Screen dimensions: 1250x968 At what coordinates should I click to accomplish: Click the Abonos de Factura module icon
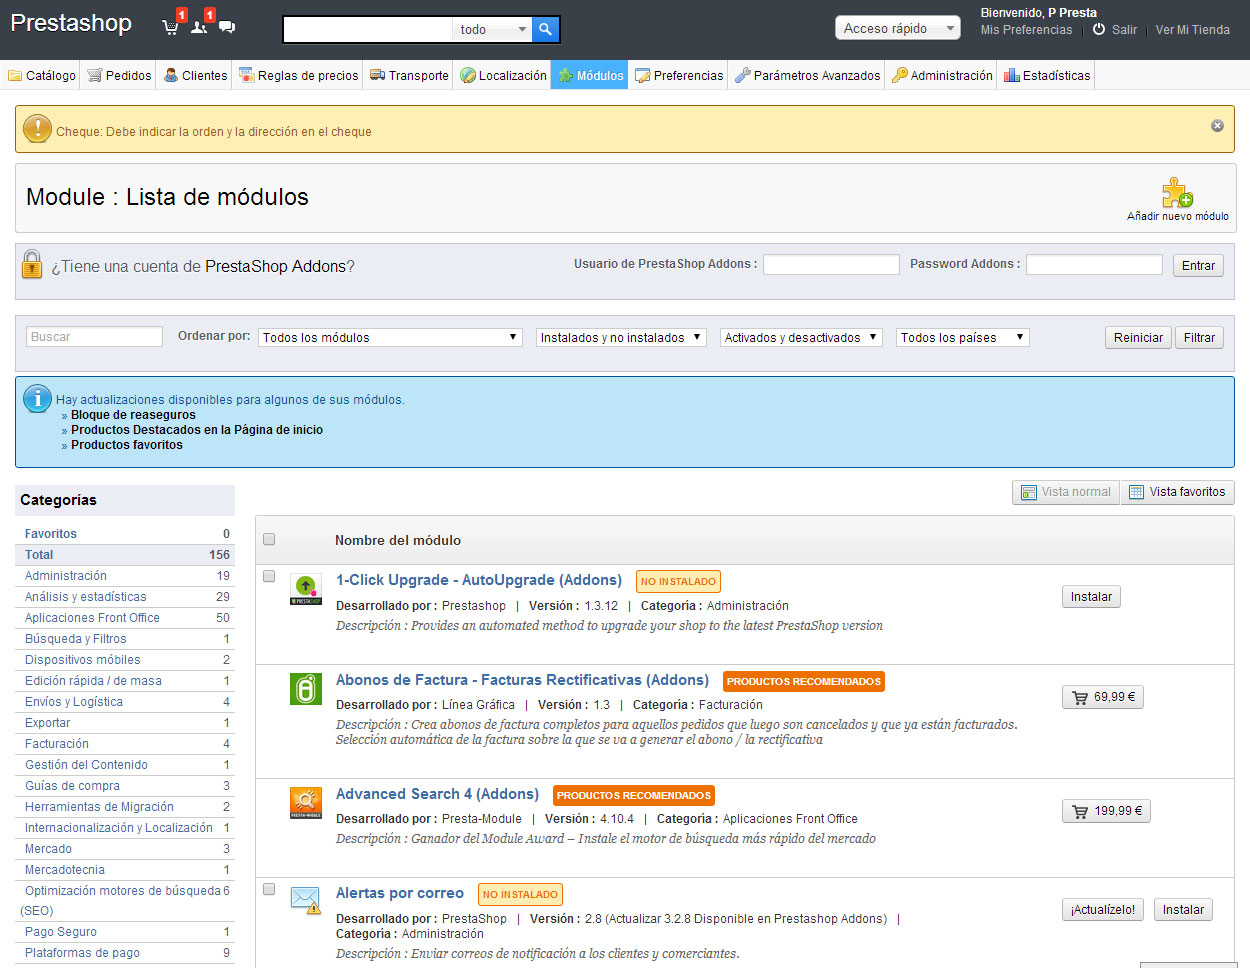[306, 688]
